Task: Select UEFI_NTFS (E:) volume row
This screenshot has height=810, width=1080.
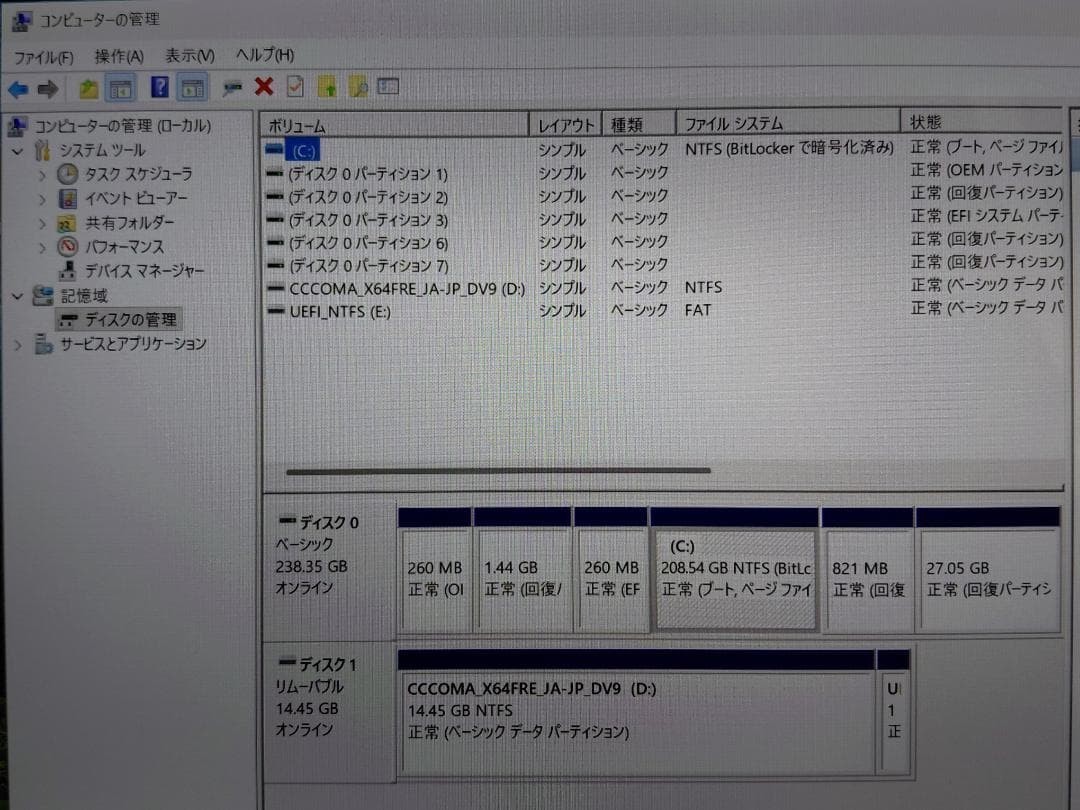Action: (x=663, y=311)
